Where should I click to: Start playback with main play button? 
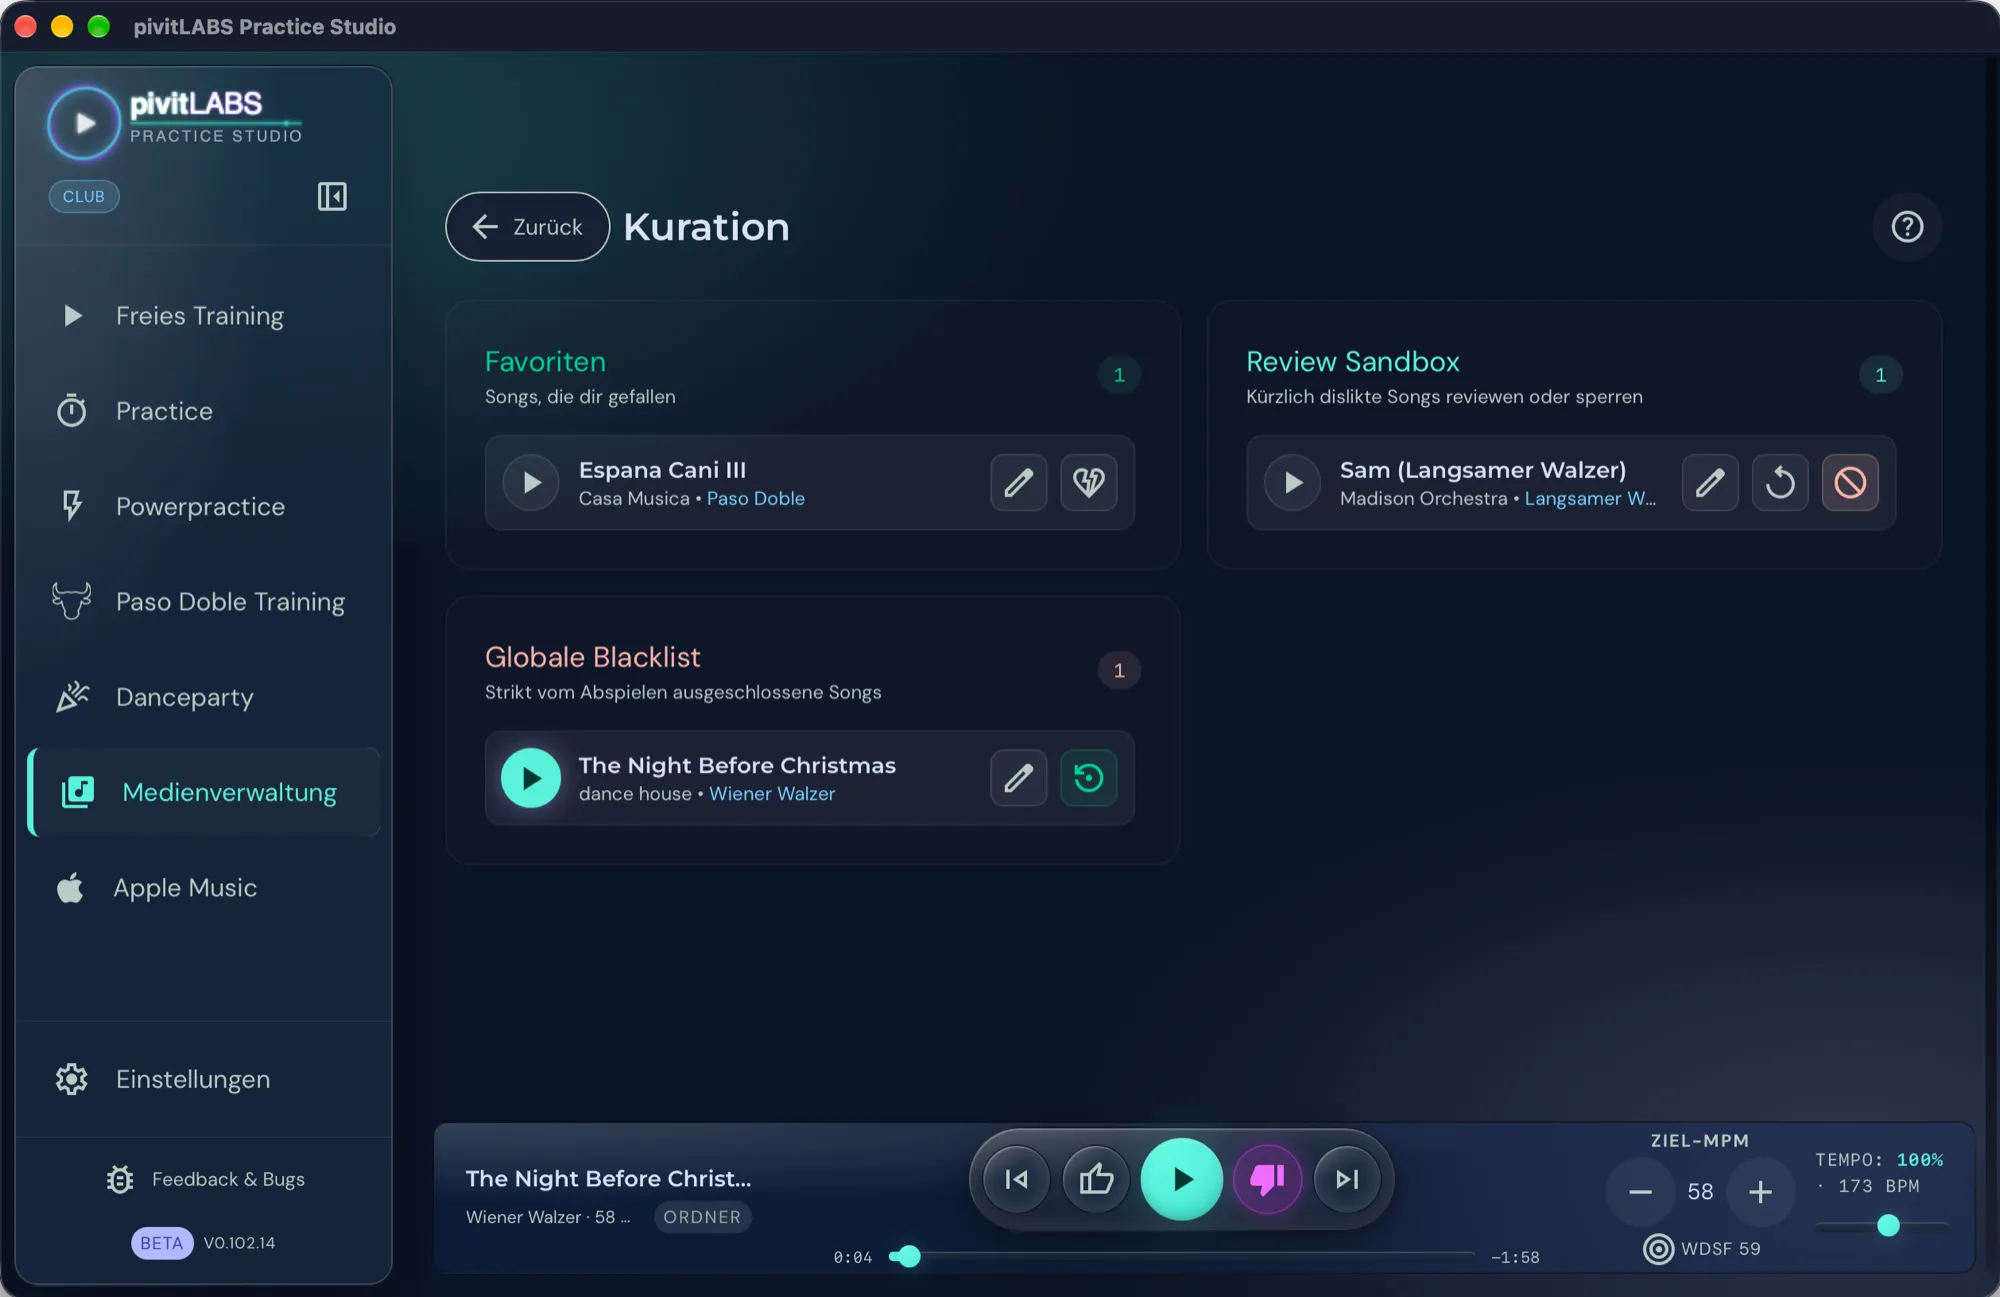tap(1181, 1180)
